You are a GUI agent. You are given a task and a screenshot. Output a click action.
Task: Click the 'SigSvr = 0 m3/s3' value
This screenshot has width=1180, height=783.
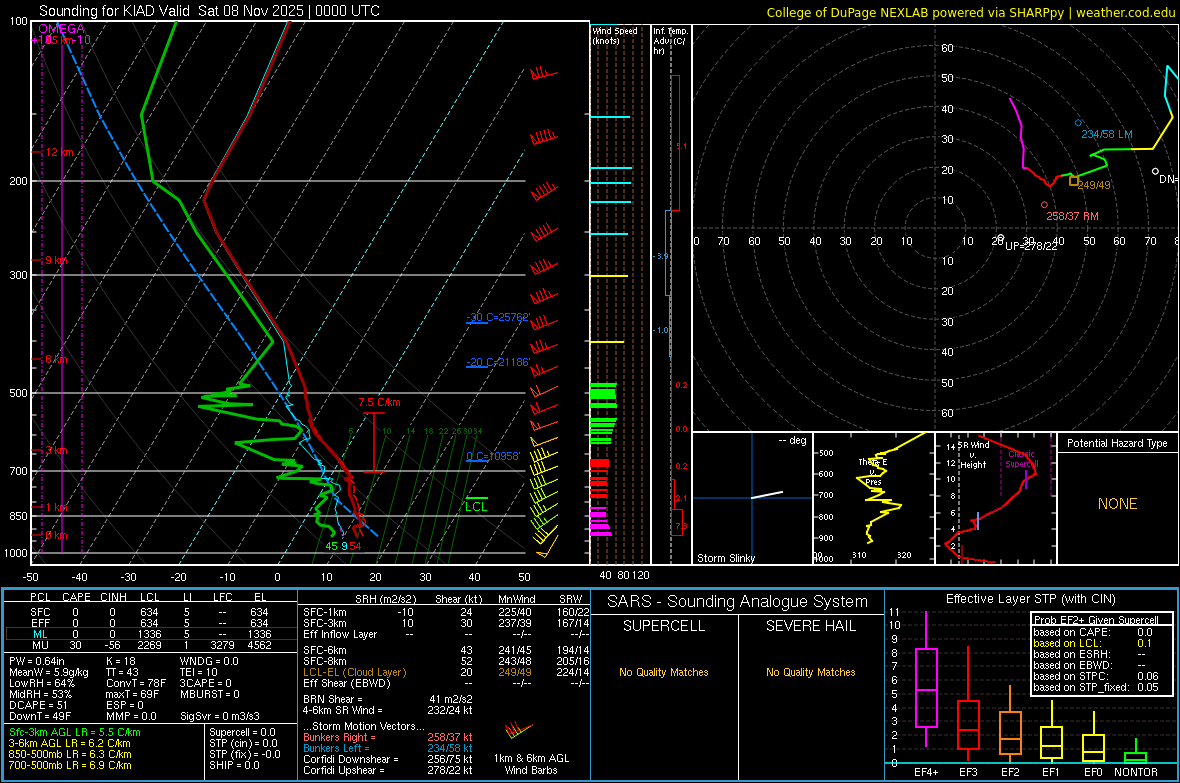tap(220, 716)
